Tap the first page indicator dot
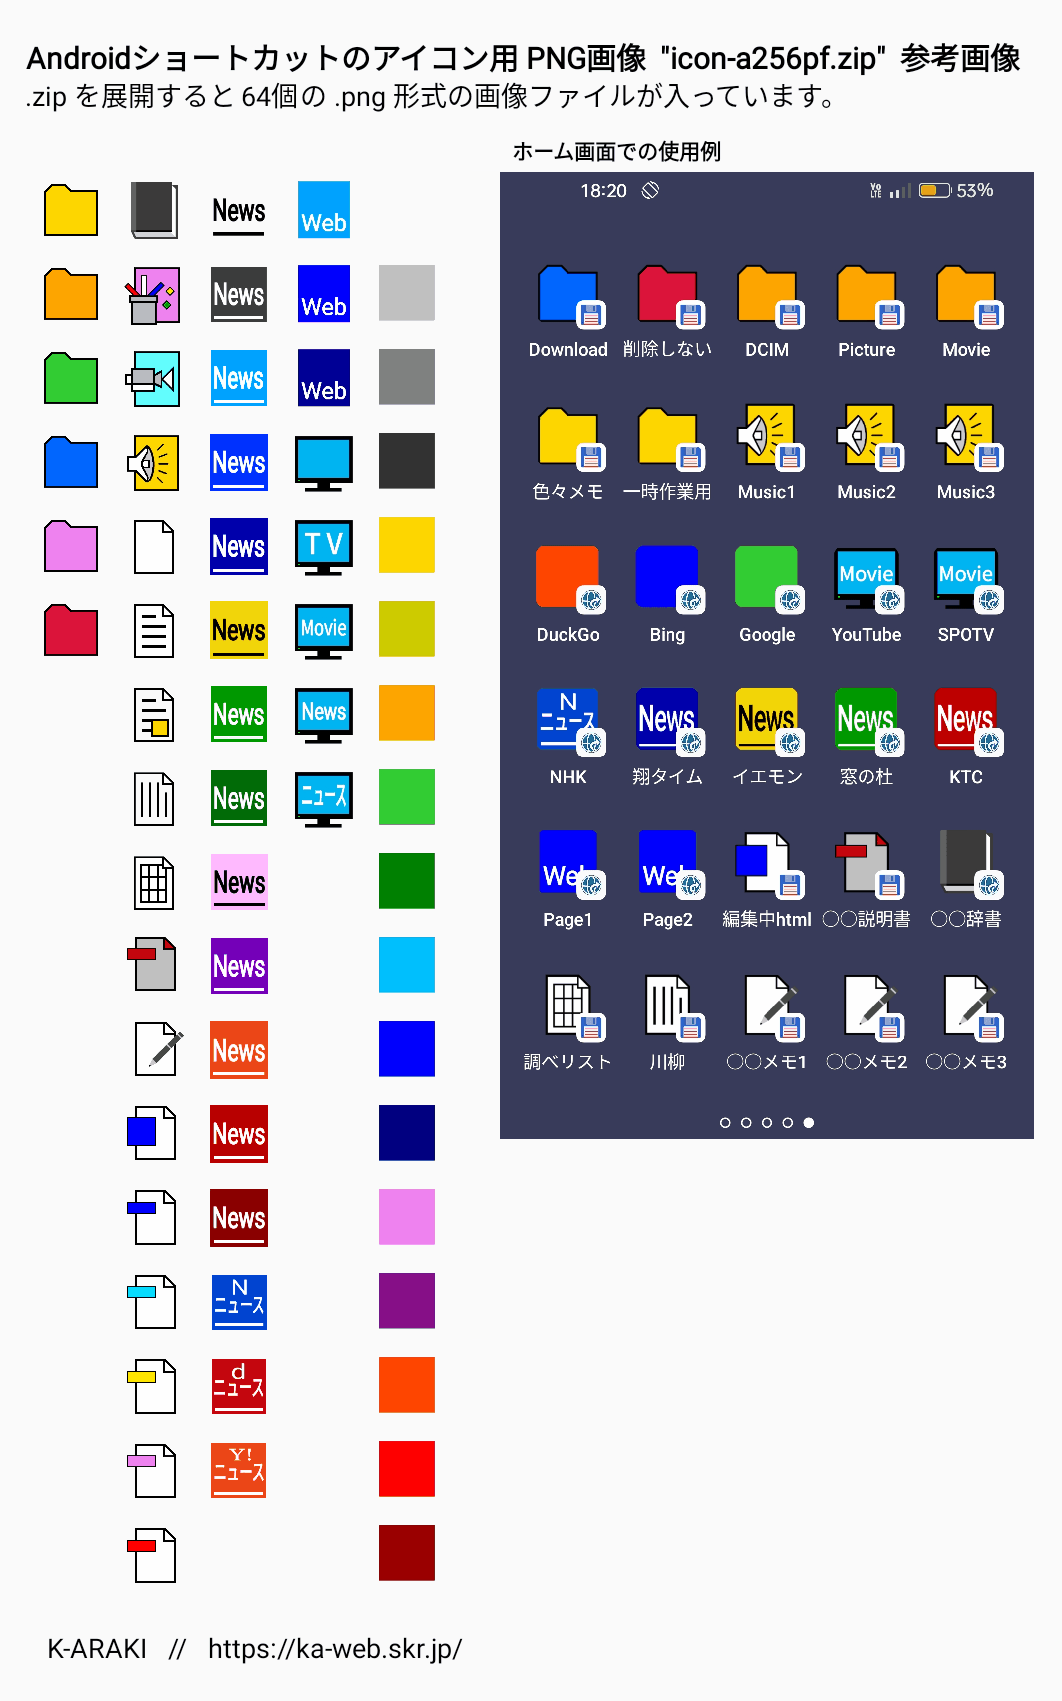Screen dimensions: 1062x1701 (725, 1123)
